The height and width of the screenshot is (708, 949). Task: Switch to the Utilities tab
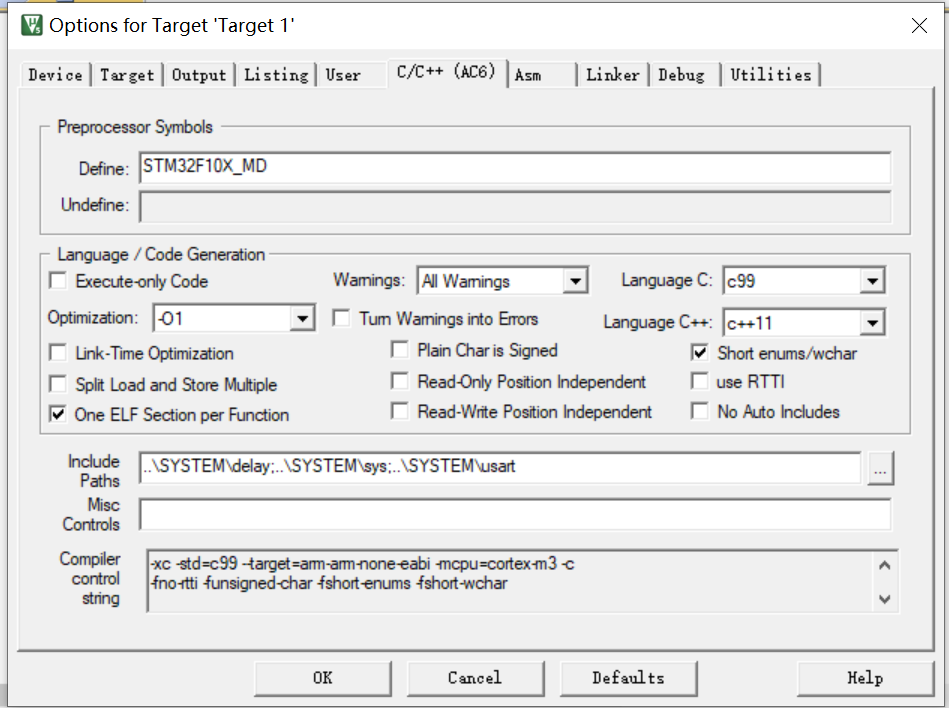(x=770, y=75)
